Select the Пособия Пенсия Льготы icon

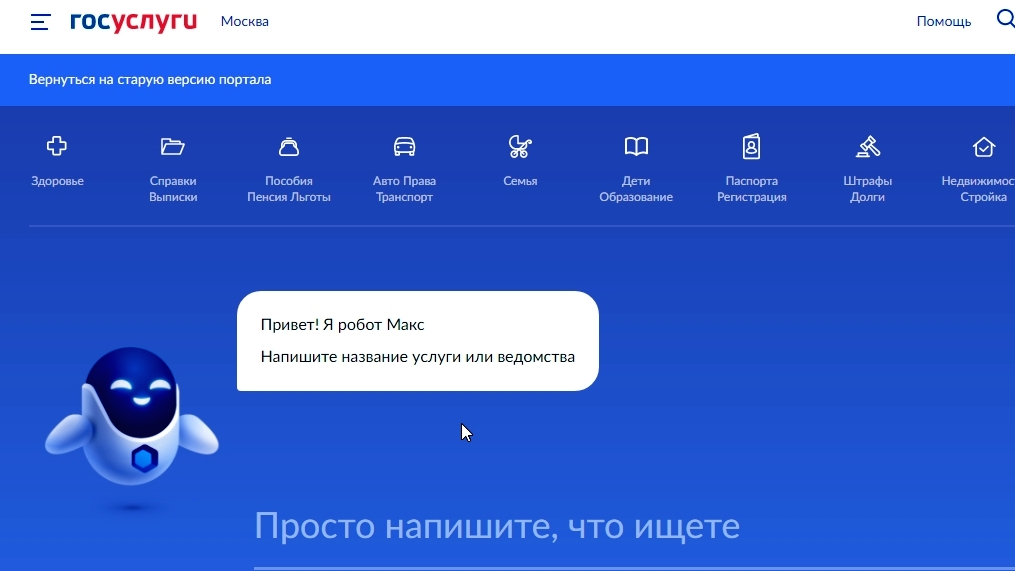click(289, 147)
